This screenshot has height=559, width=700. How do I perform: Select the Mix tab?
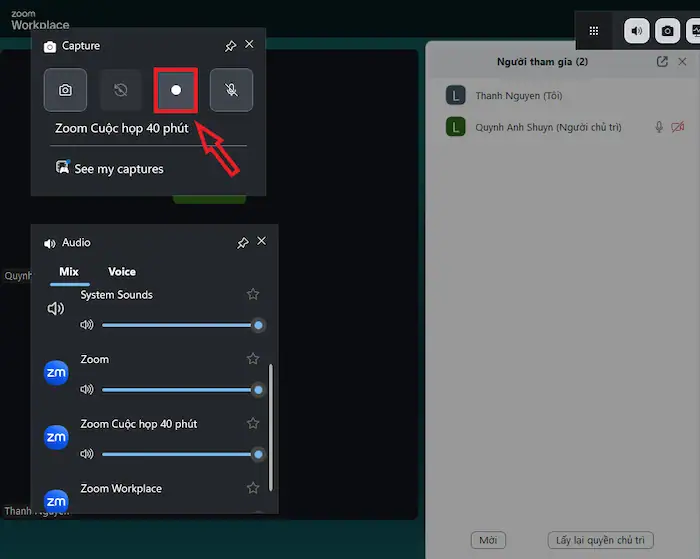tap(69, 271)
